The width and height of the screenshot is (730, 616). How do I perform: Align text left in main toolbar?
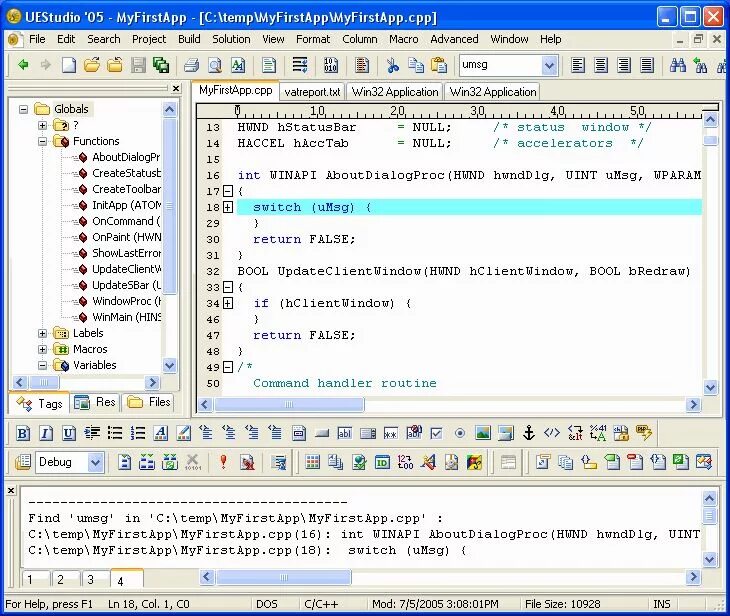pos(578,65)
